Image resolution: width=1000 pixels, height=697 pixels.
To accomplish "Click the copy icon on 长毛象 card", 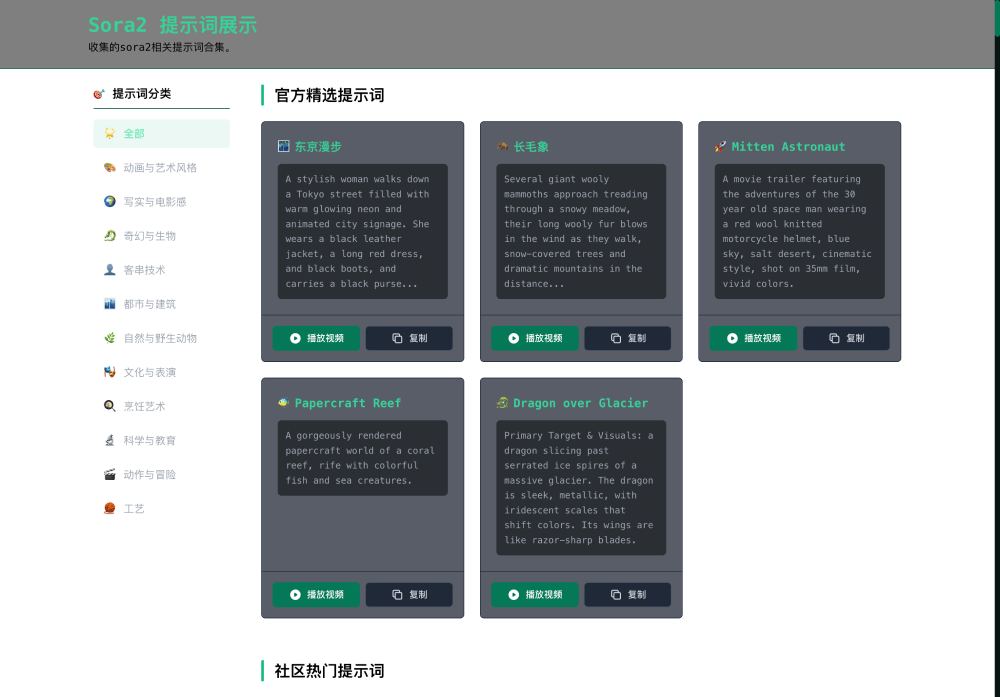I will click(615, 338).
